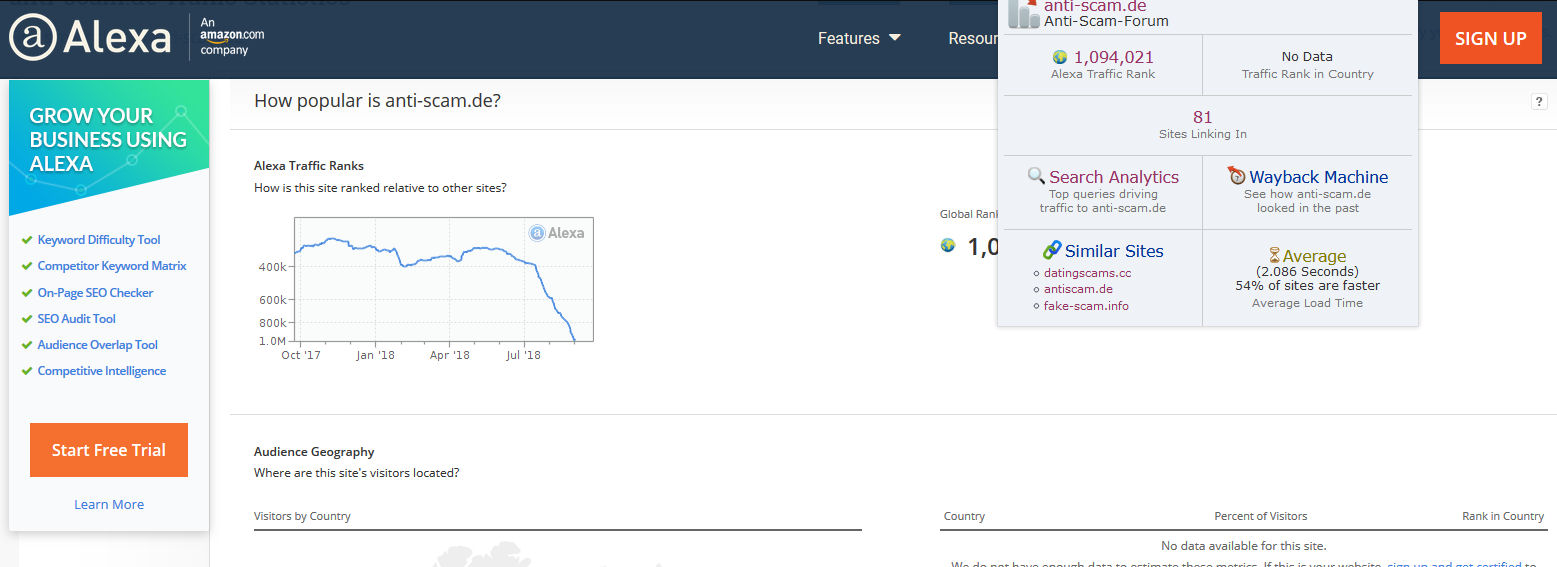
Task: Click the Start Free Trial button
Action: [x=109, y=450]
